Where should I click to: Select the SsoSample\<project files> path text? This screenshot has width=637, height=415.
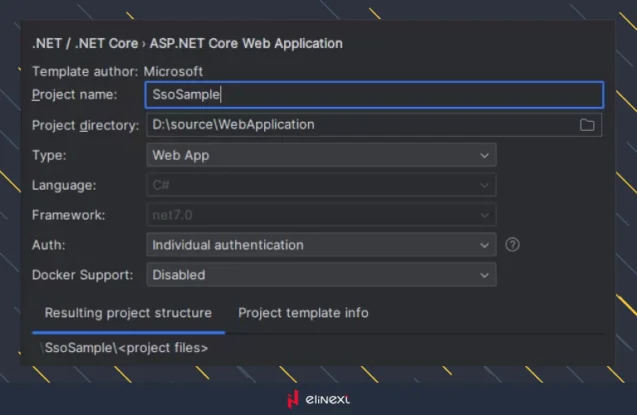126,348
